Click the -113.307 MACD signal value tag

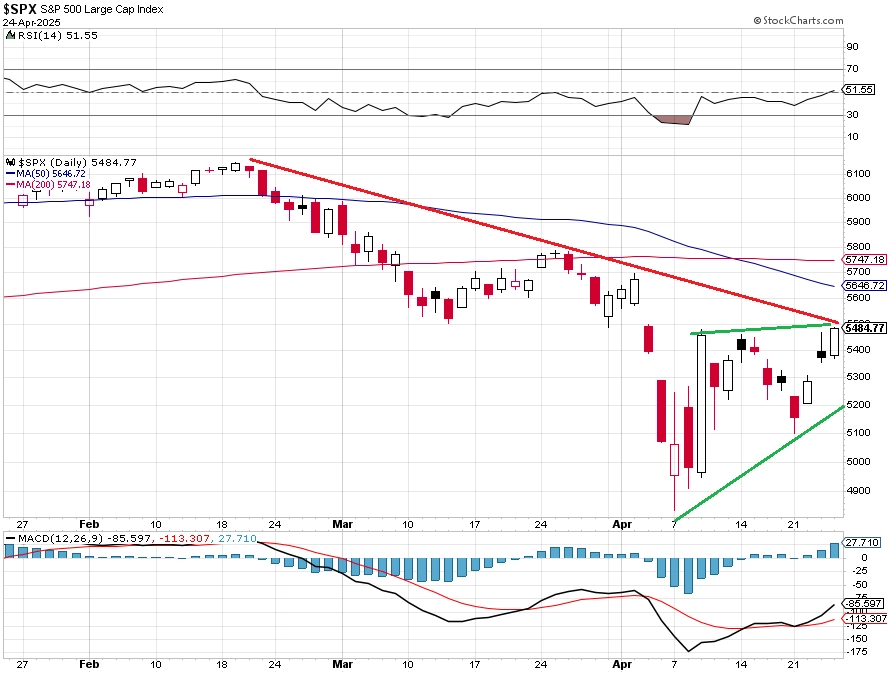pos(865,618)
